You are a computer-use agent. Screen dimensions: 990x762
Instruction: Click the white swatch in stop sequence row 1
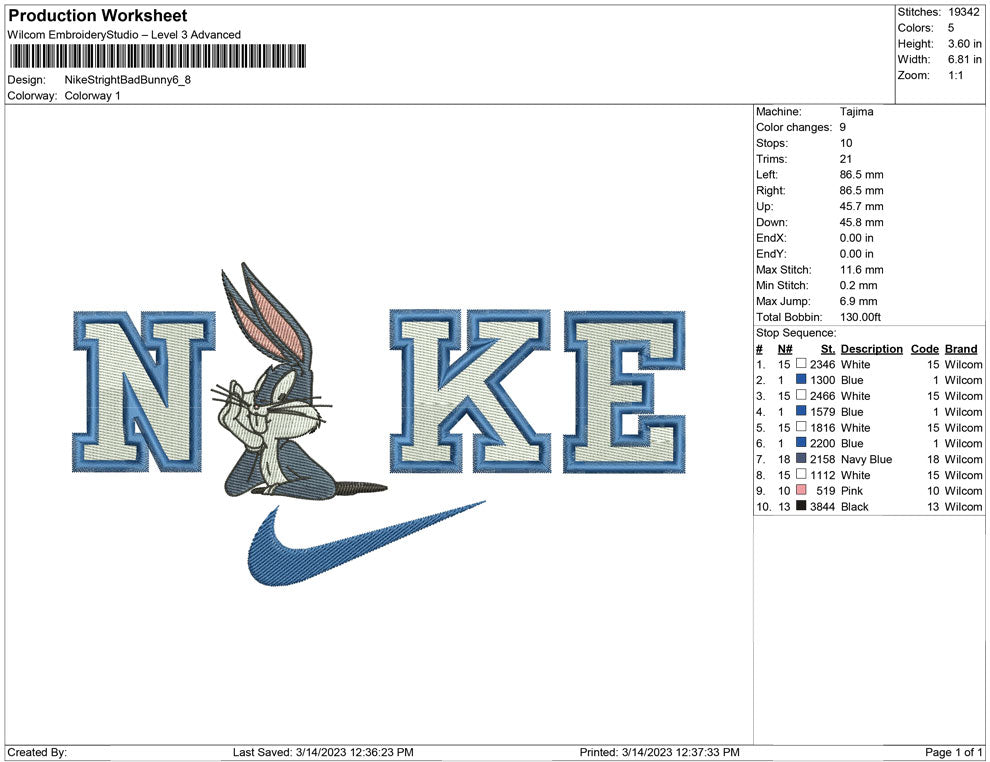coord(801,364)
